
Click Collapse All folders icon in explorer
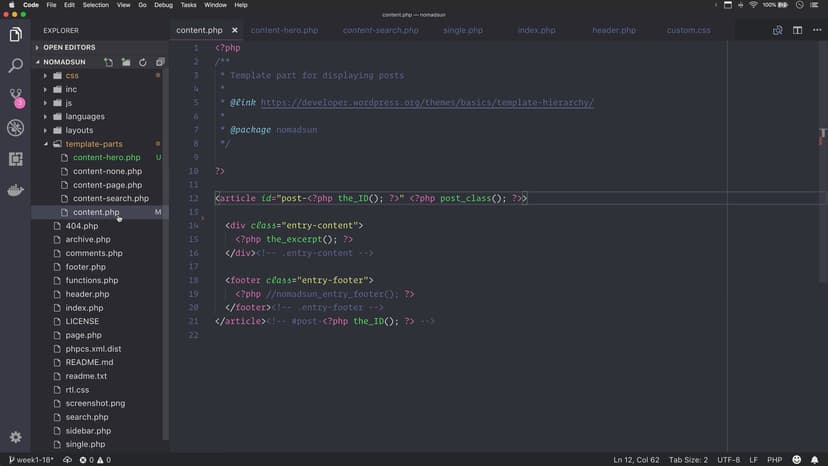[160, 62]
